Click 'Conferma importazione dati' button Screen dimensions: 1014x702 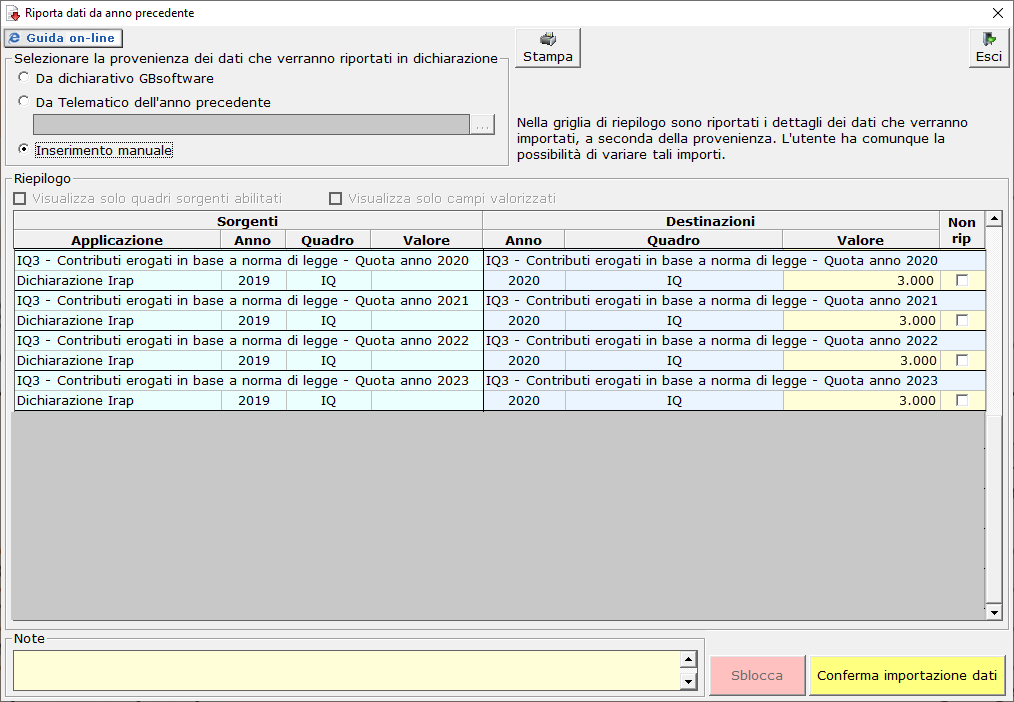point(907,676)
